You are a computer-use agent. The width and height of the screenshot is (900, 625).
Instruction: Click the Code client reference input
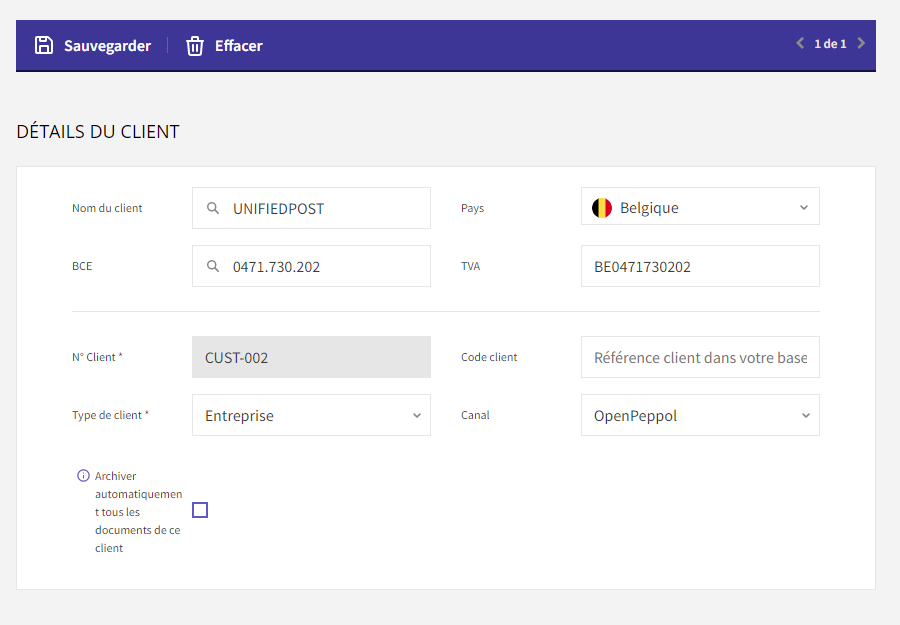[x=700, y=357]
